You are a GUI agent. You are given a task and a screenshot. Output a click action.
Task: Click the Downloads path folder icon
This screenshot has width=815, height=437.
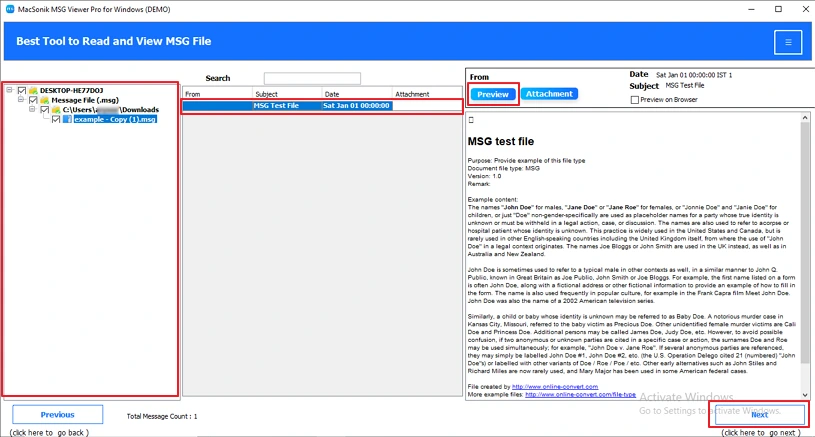56,110
